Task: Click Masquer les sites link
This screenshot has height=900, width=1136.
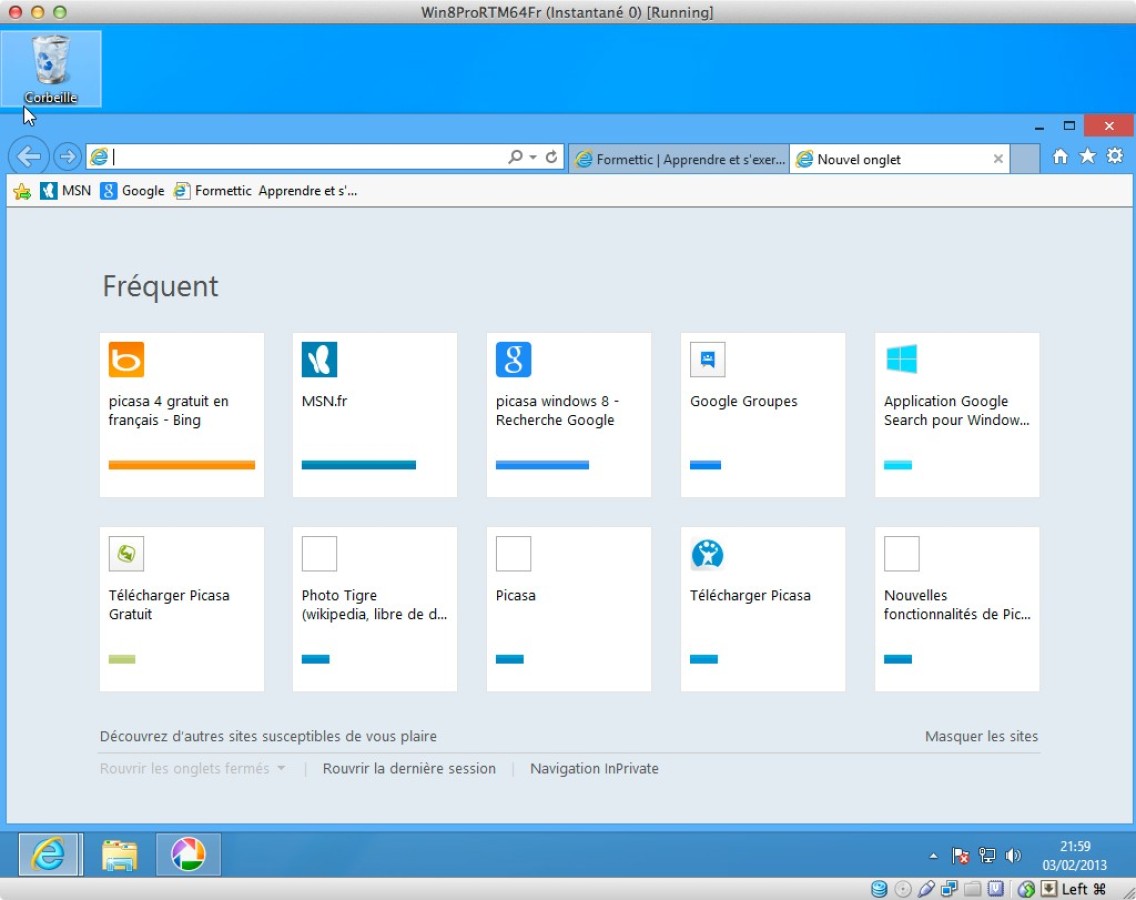Action: pyautogui.click(x=981, y=736)
